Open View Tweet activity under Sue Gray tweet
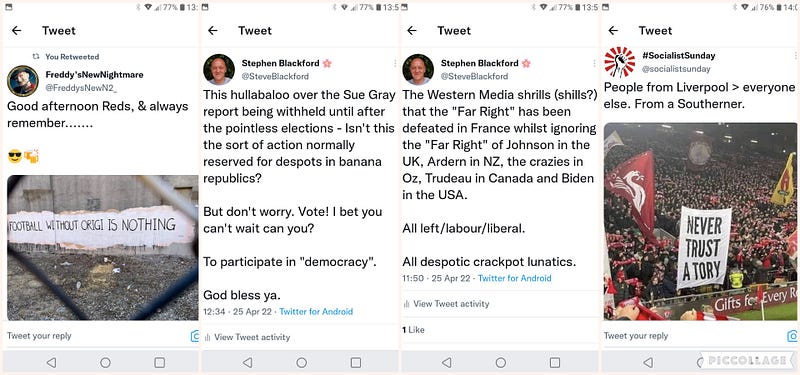This screenshot has height=375, width=800. (x=247, y=337)
